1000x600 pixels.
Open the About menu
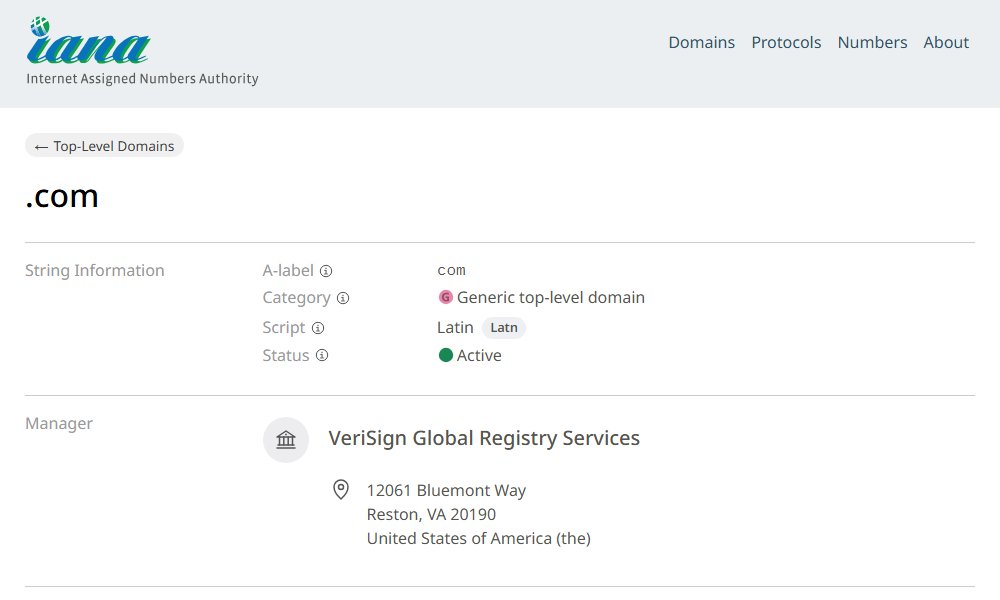pyautogui.click(x=946, y=42)
